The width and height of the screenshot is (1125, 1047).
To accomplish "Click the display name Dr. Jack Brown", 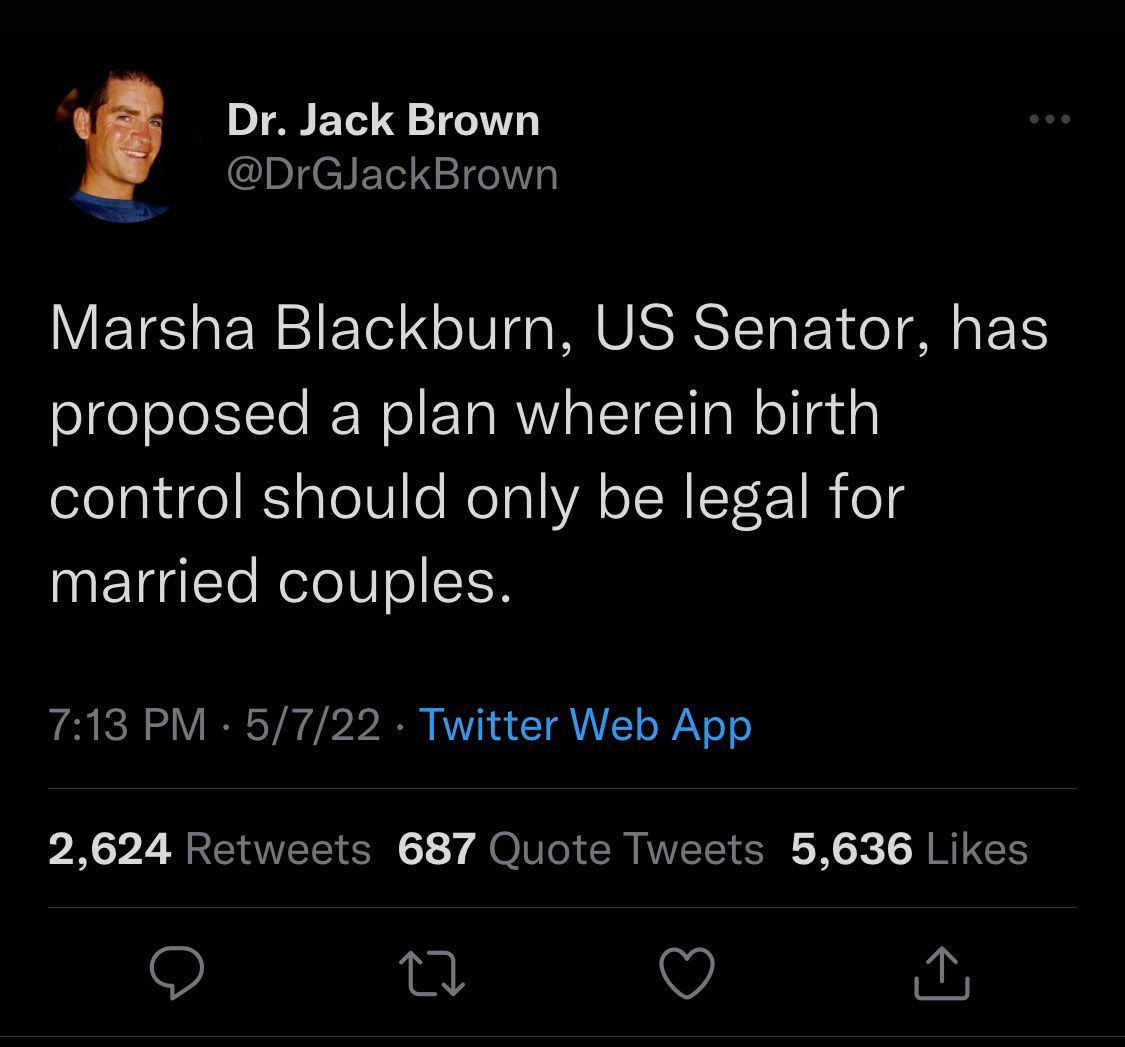I will [383, 119].
